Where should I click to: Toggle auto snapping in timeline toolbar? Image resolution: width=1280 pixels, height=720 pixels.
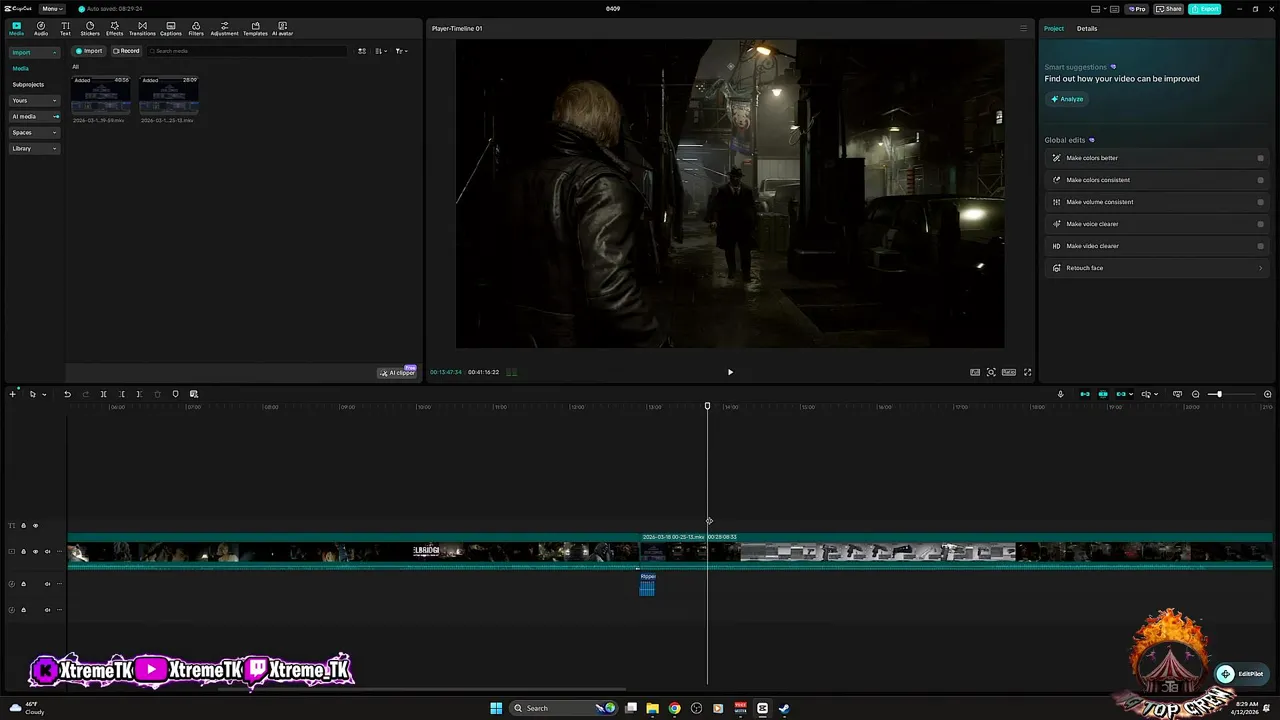pos(1103,394)
